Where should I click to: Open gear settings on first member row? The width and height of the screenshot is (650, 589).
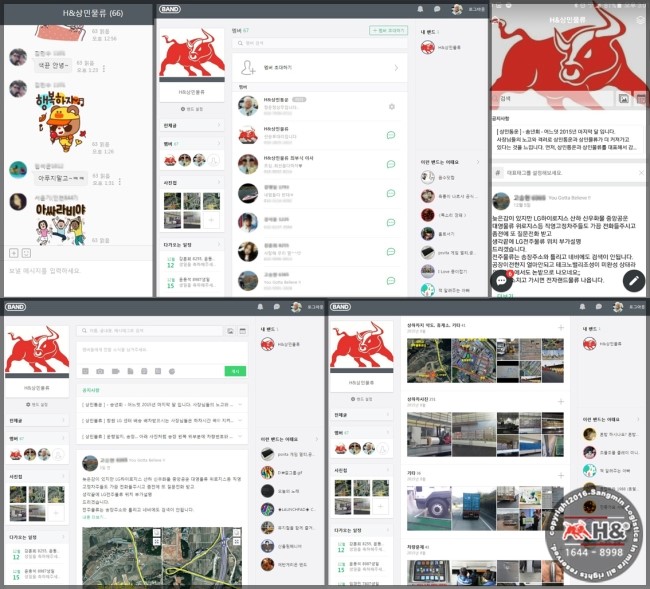tap(392, 107)
